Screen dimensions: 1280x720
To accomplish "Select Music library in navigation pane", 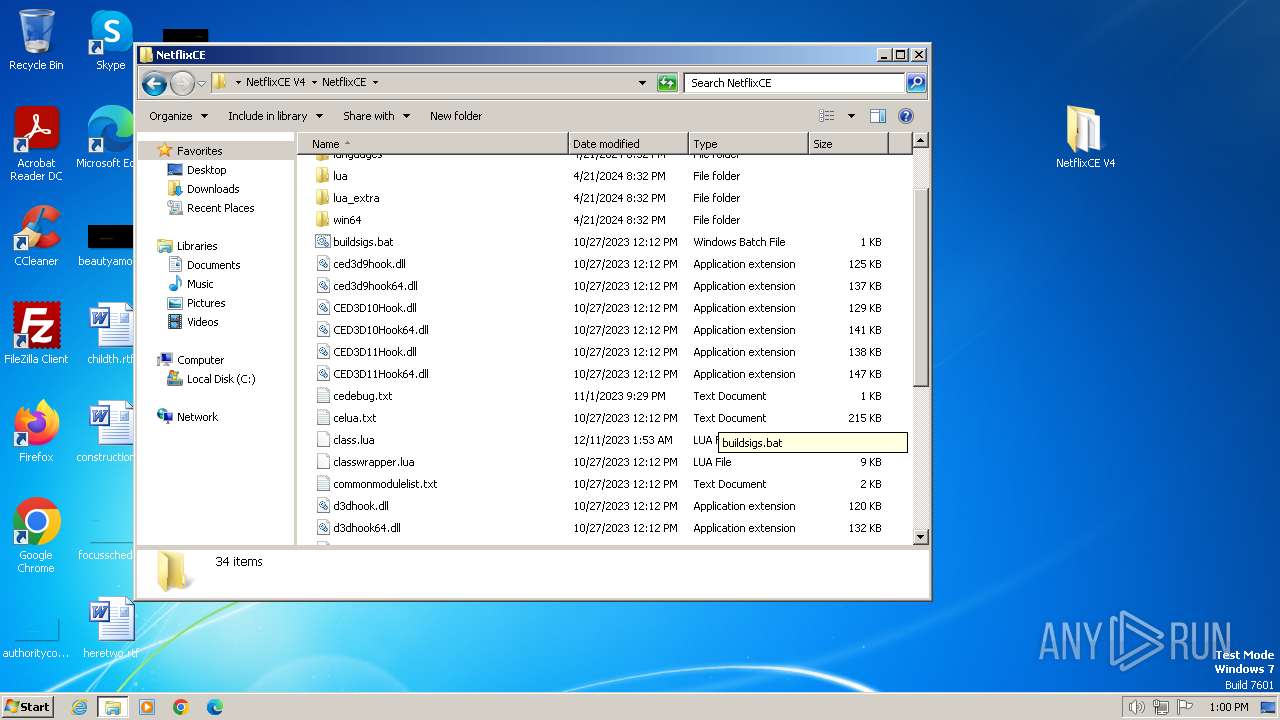I will point(200,284).
